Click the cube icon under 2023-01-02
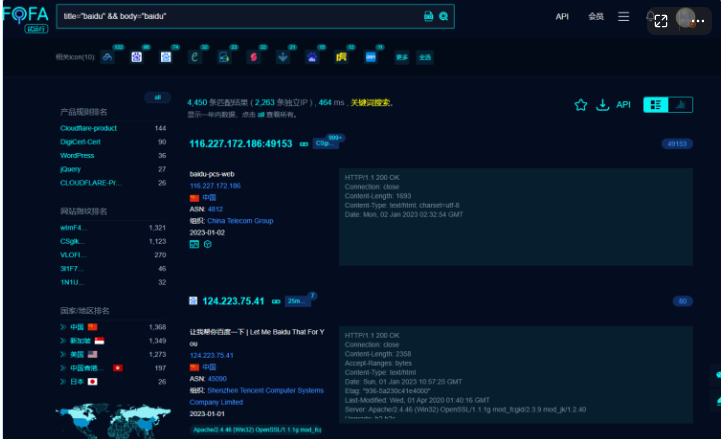 tap(208, 245)
